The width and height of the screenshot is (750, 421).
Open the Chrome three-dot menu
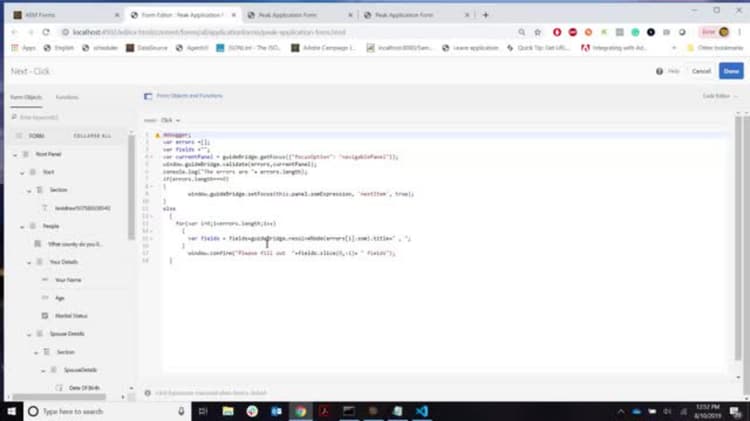point(739,32)
